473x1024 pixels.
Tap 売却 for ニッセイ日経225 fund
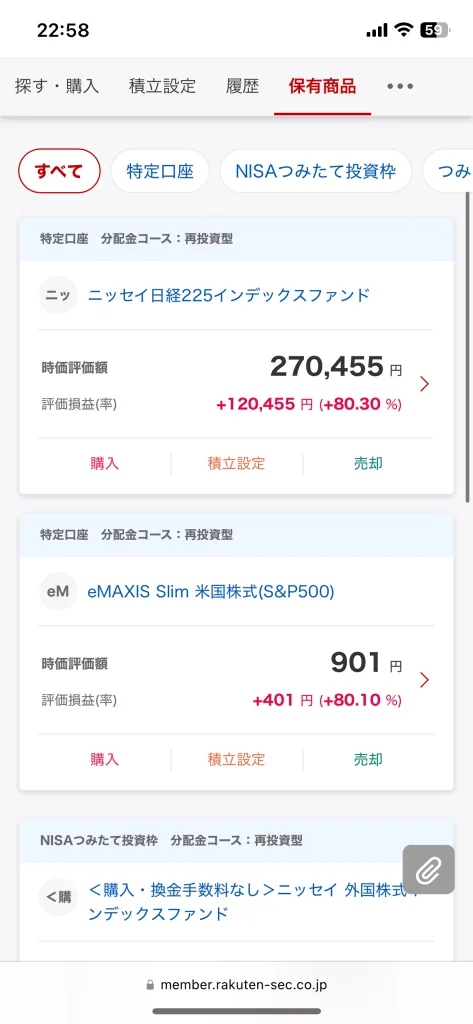tap(368, 464)
